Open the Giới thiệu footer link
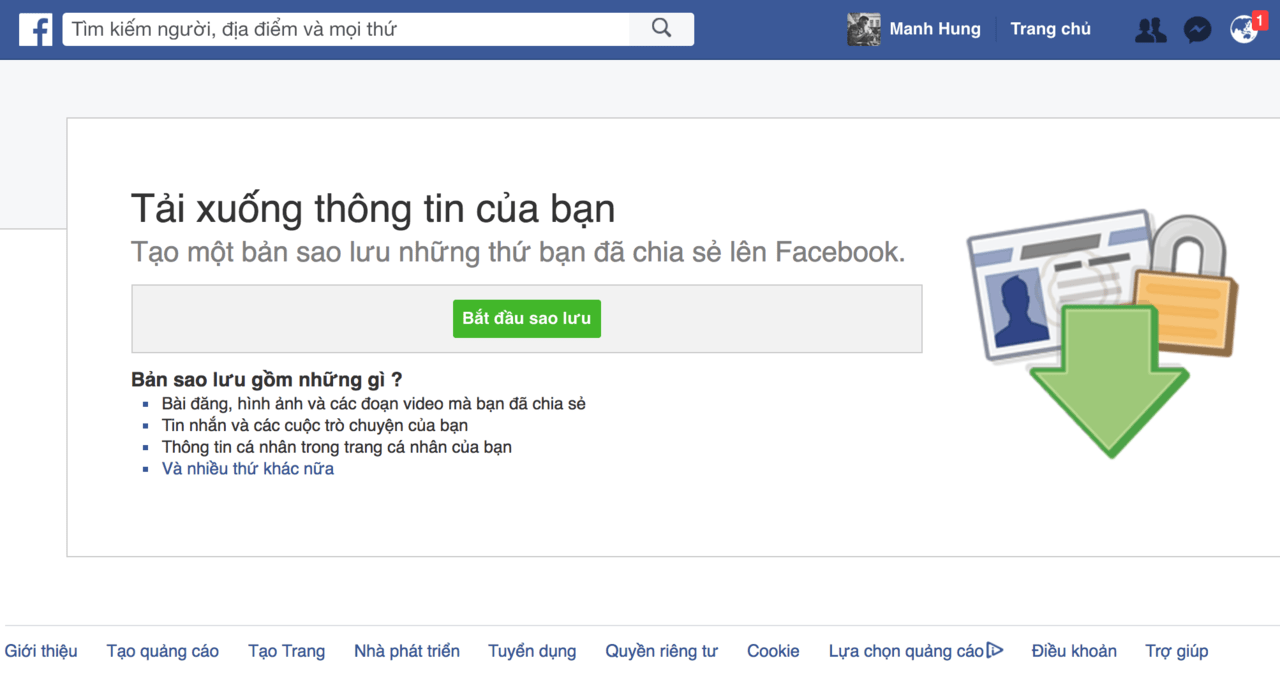The image size is (1280, 681). [41, 651]
